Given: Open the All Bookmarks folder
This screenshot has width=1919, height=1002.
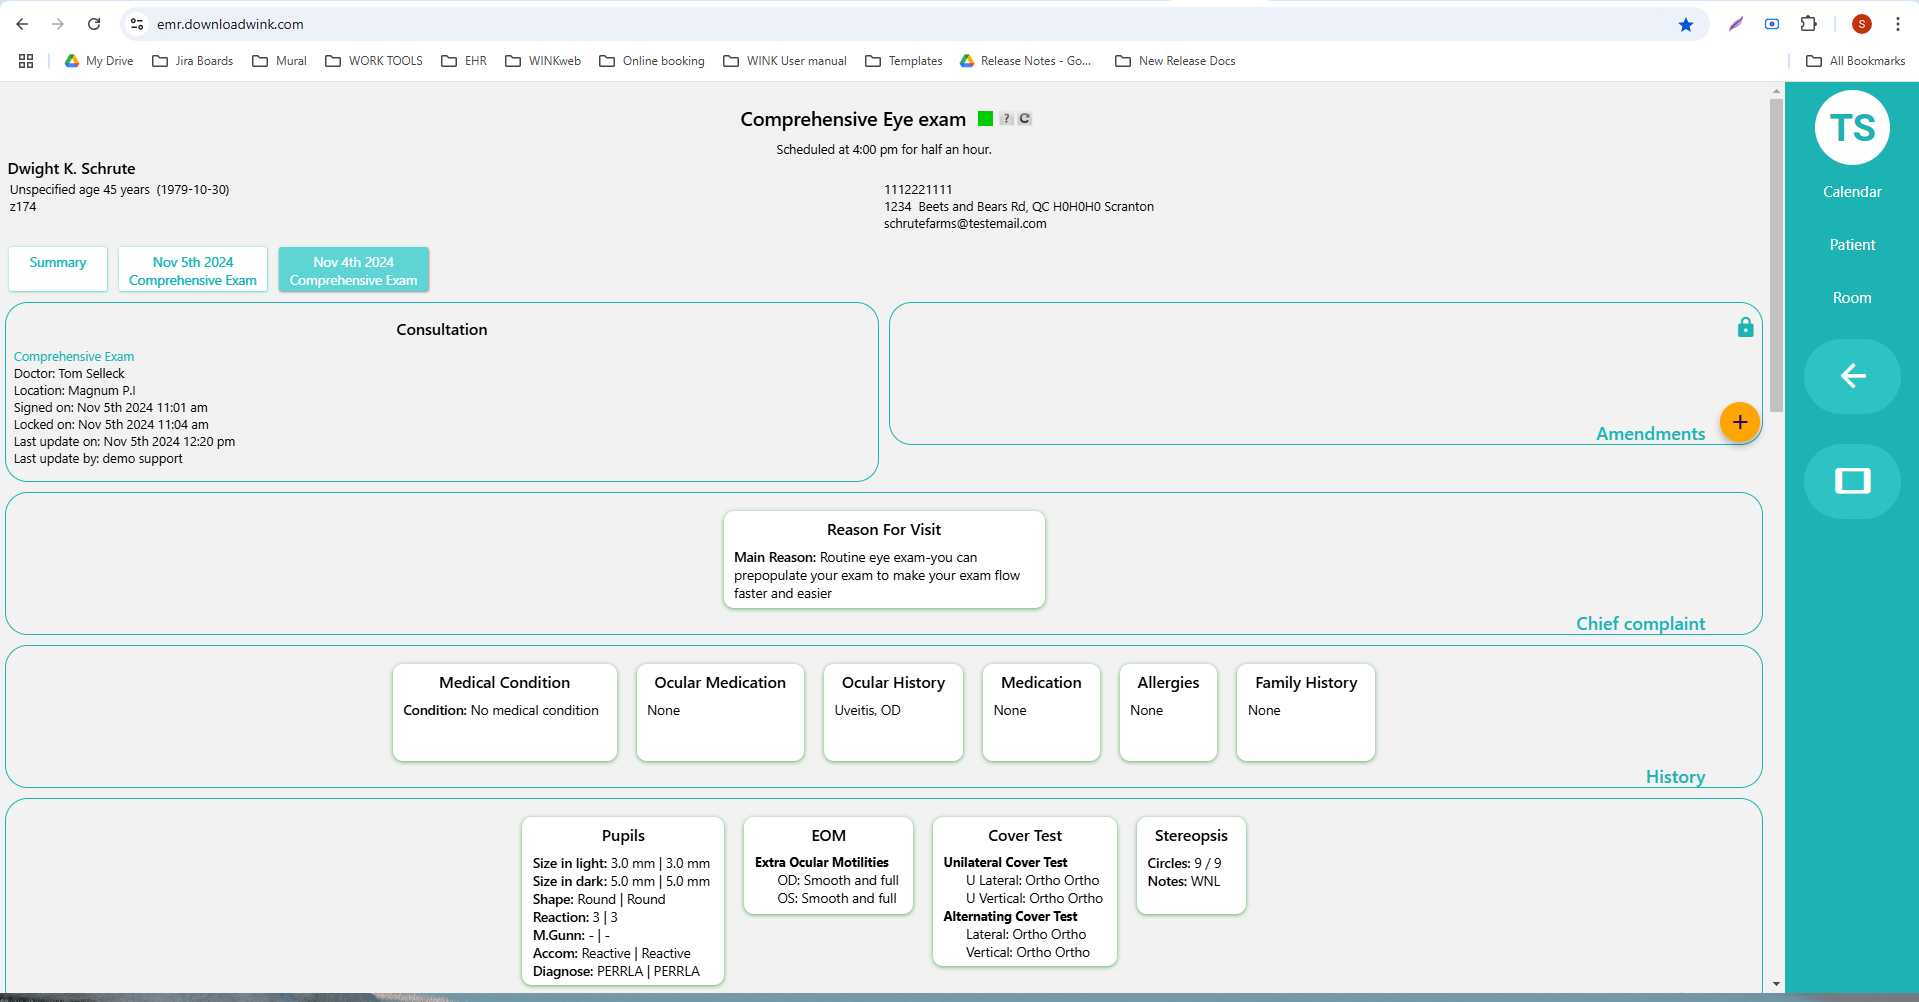Looking at the screenshot, I should [1856, 61].
